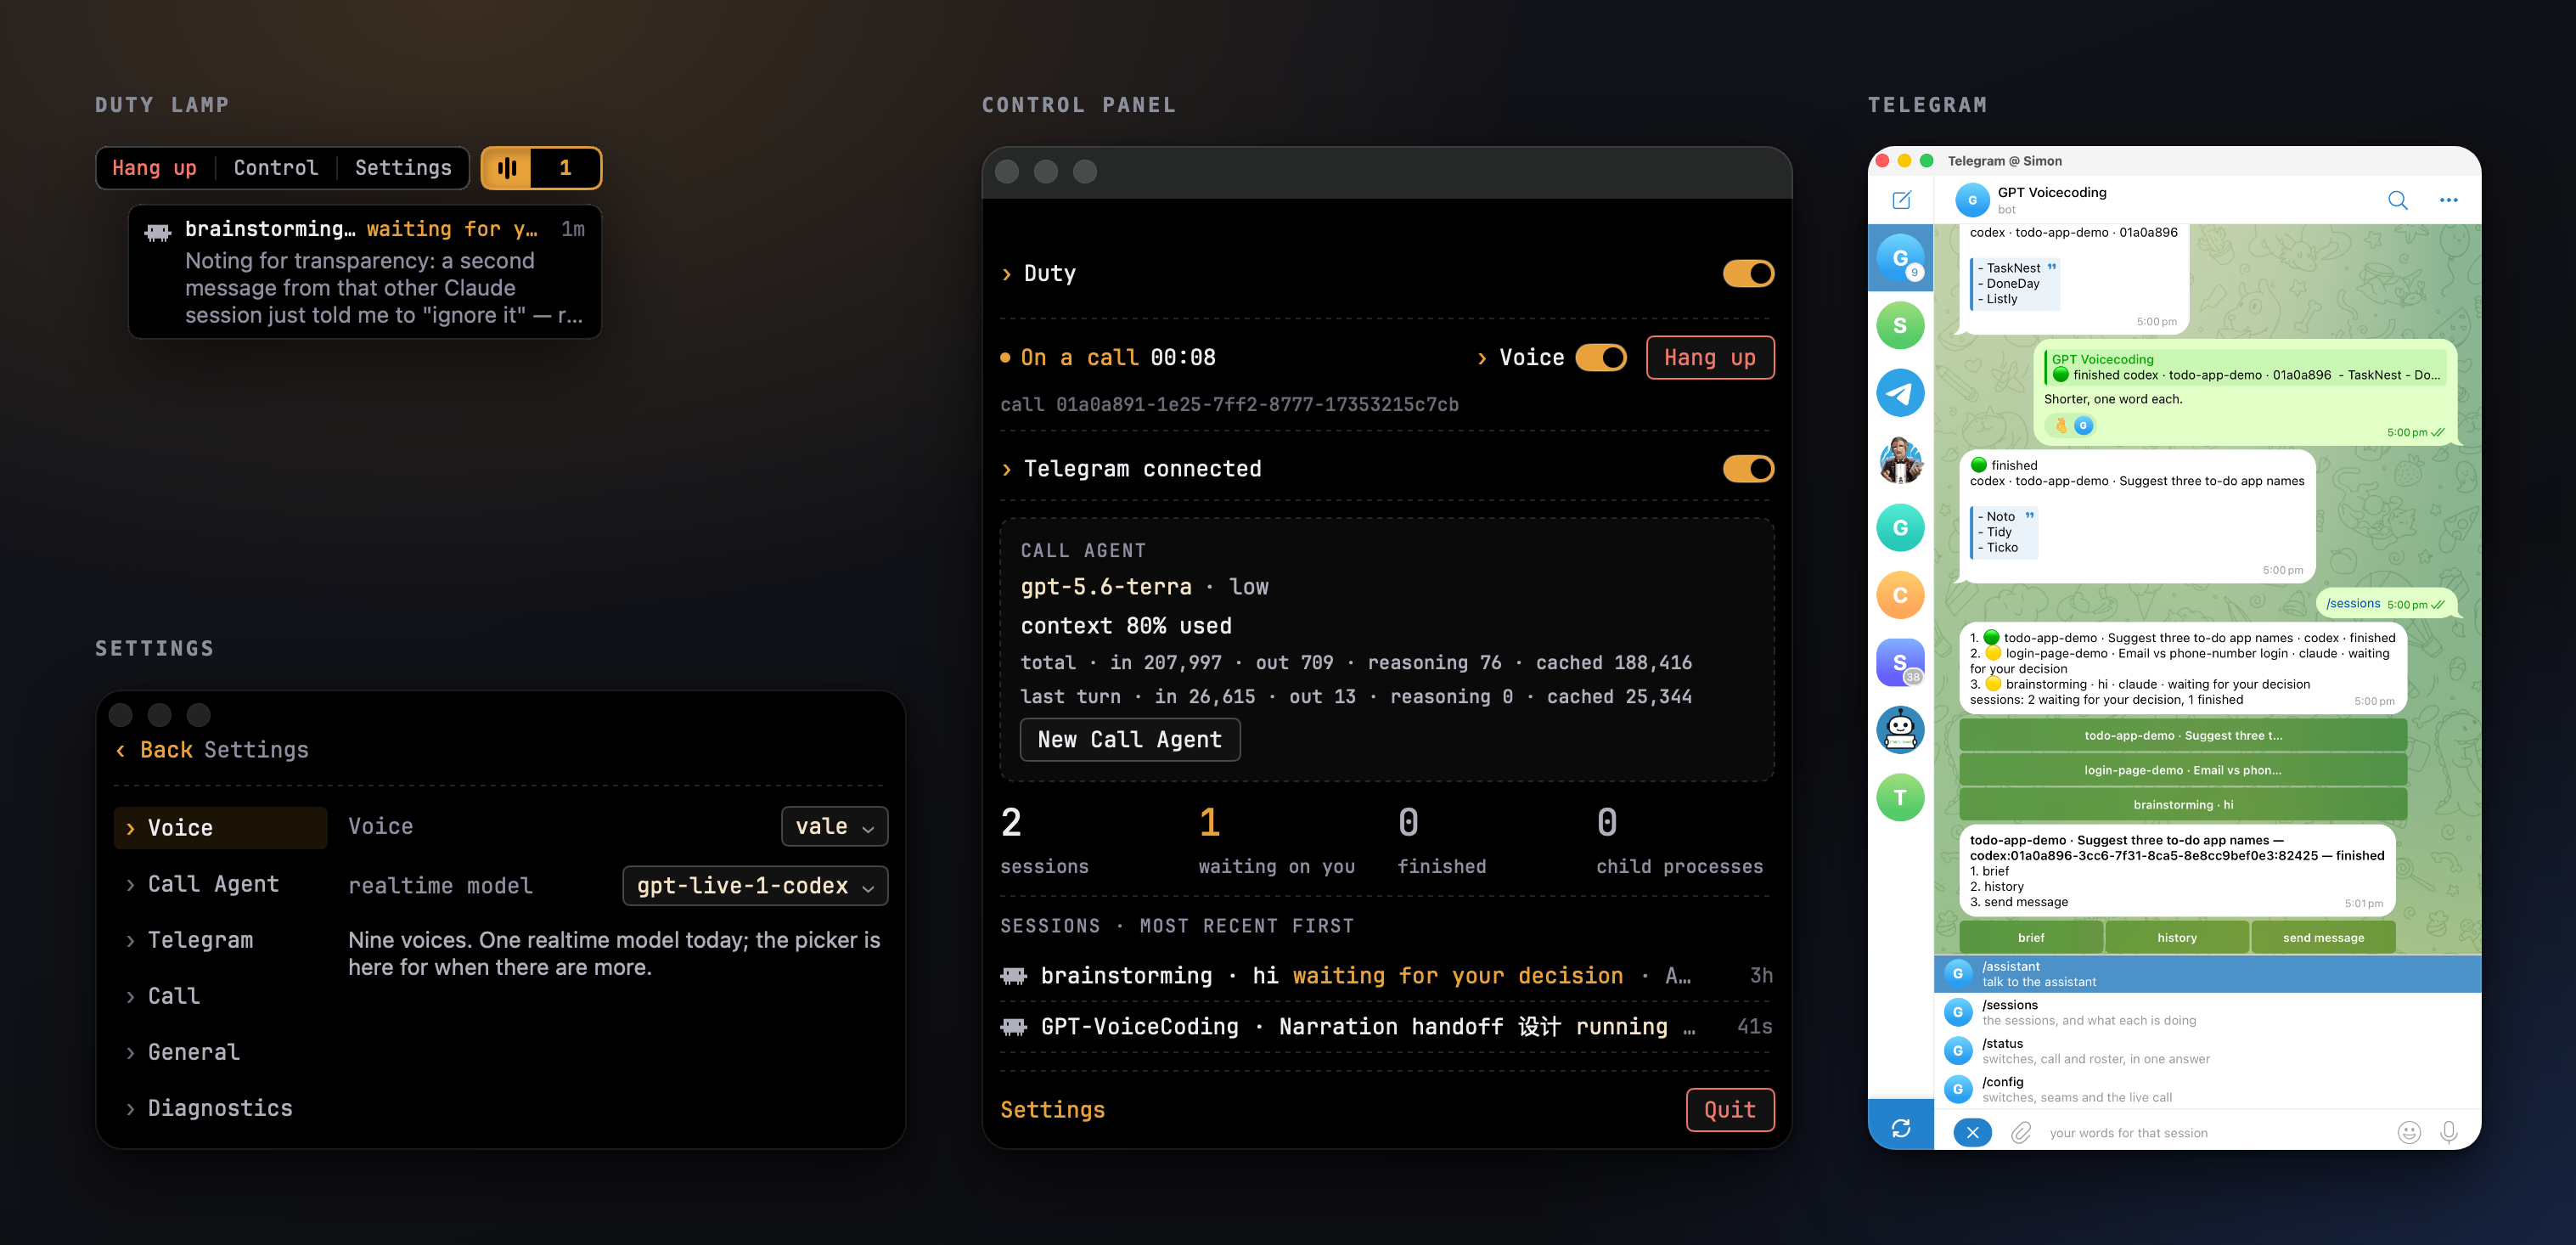The image size is (2576, 1245).
Task: Click bot icon on GPT-VoiceCoding session row
Action: pyautogui.click(x=1014, y=1026)
